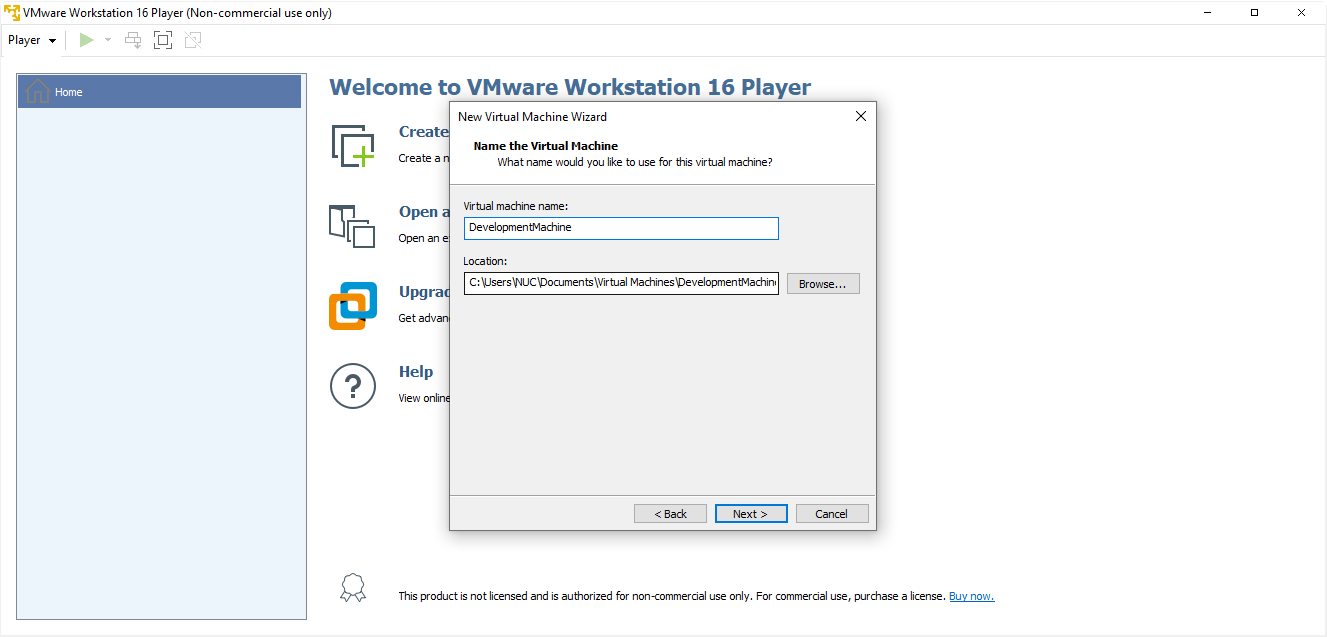Click the Help heading text
The image size is (1327, 637).
[416, 372]
